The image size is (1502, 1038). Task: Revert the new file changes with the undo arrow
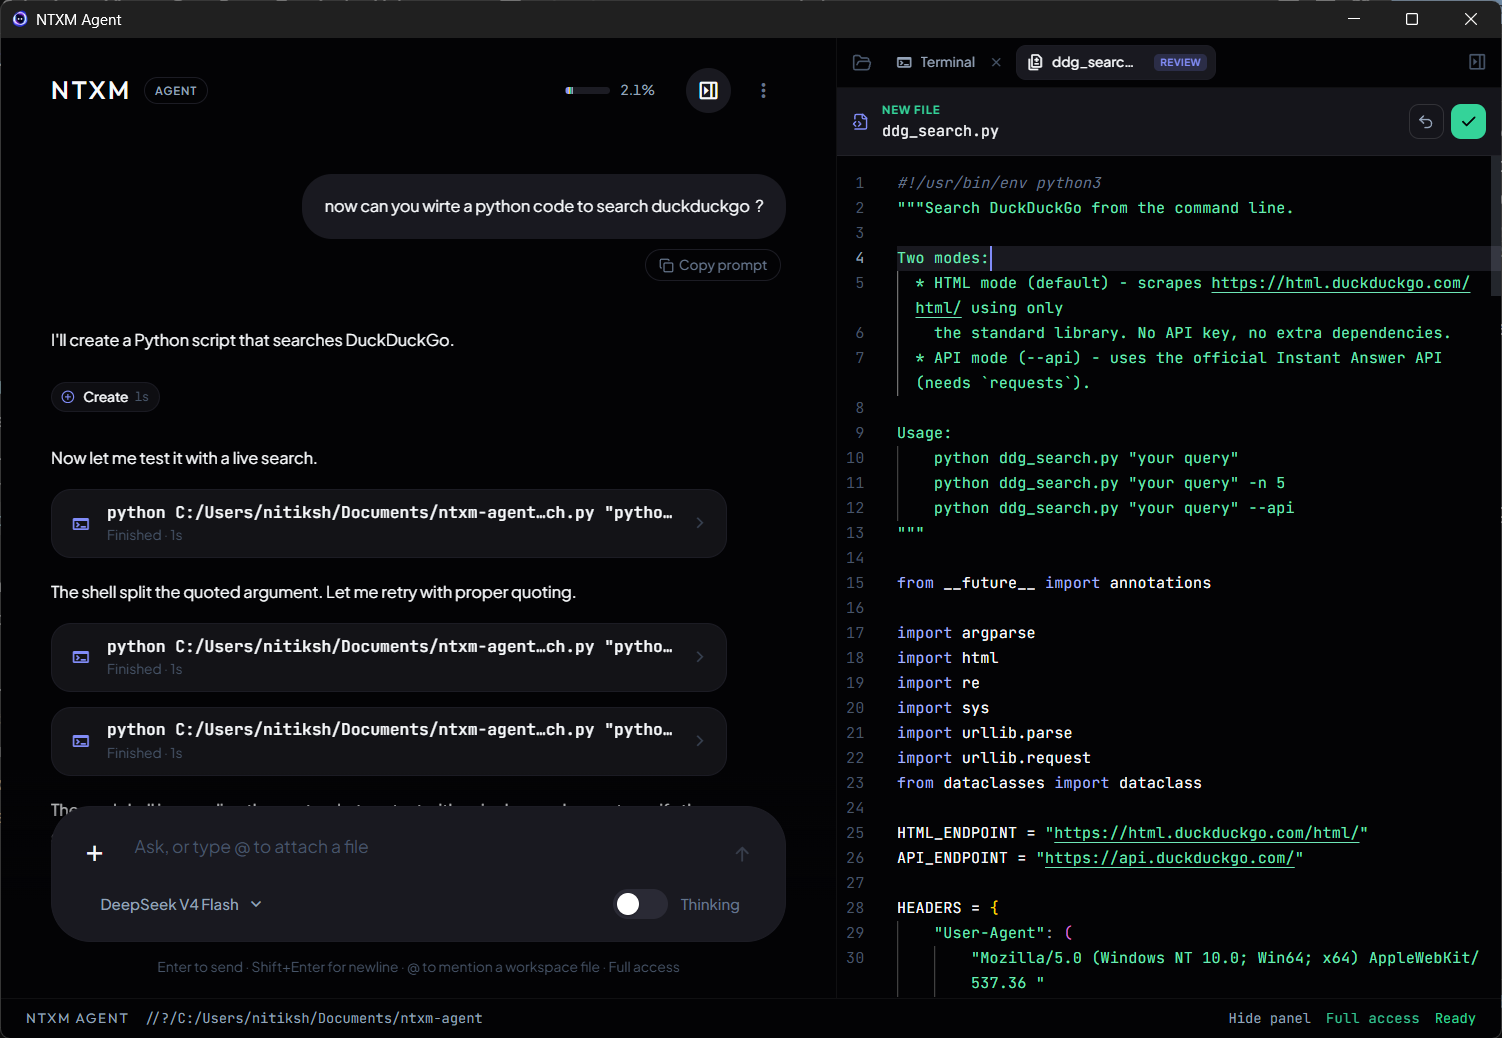click(x=1426, y=122)
